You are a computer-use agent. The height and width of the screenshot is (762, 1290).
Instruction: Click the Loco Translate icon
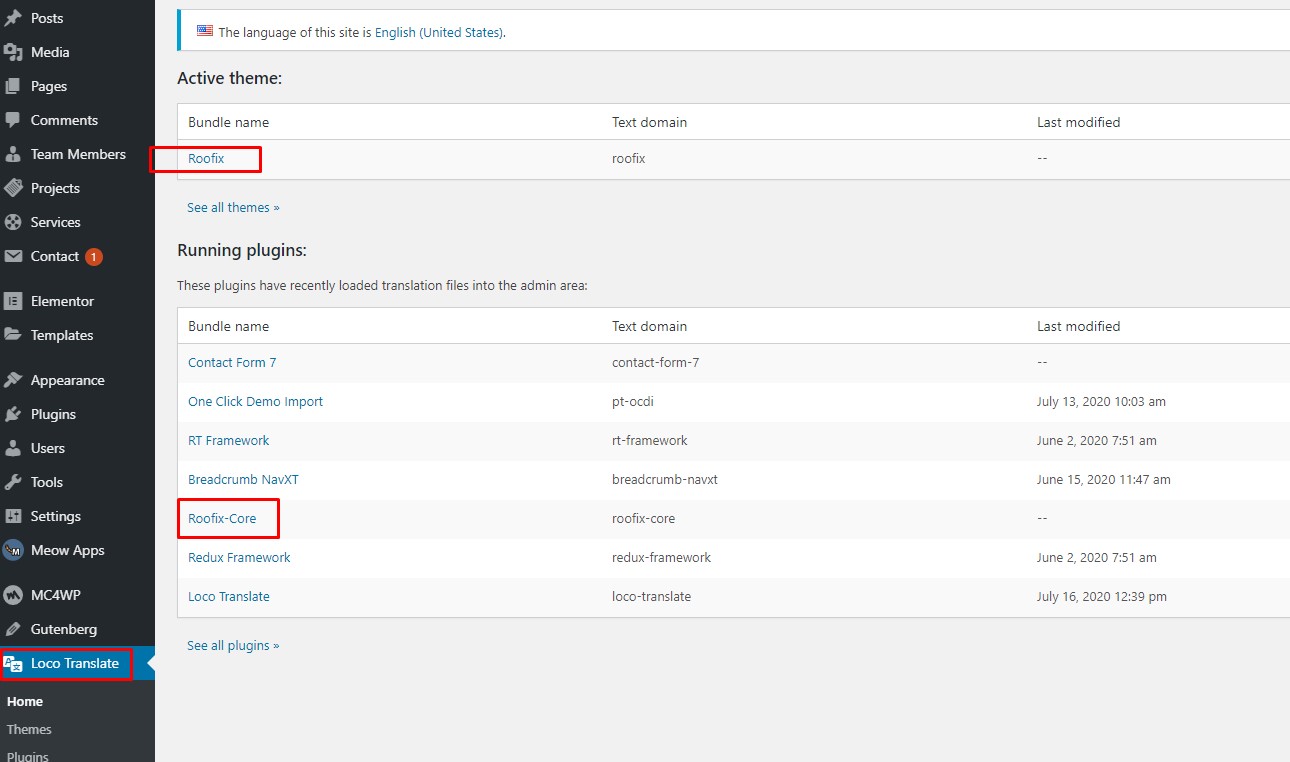coord(13,663)
